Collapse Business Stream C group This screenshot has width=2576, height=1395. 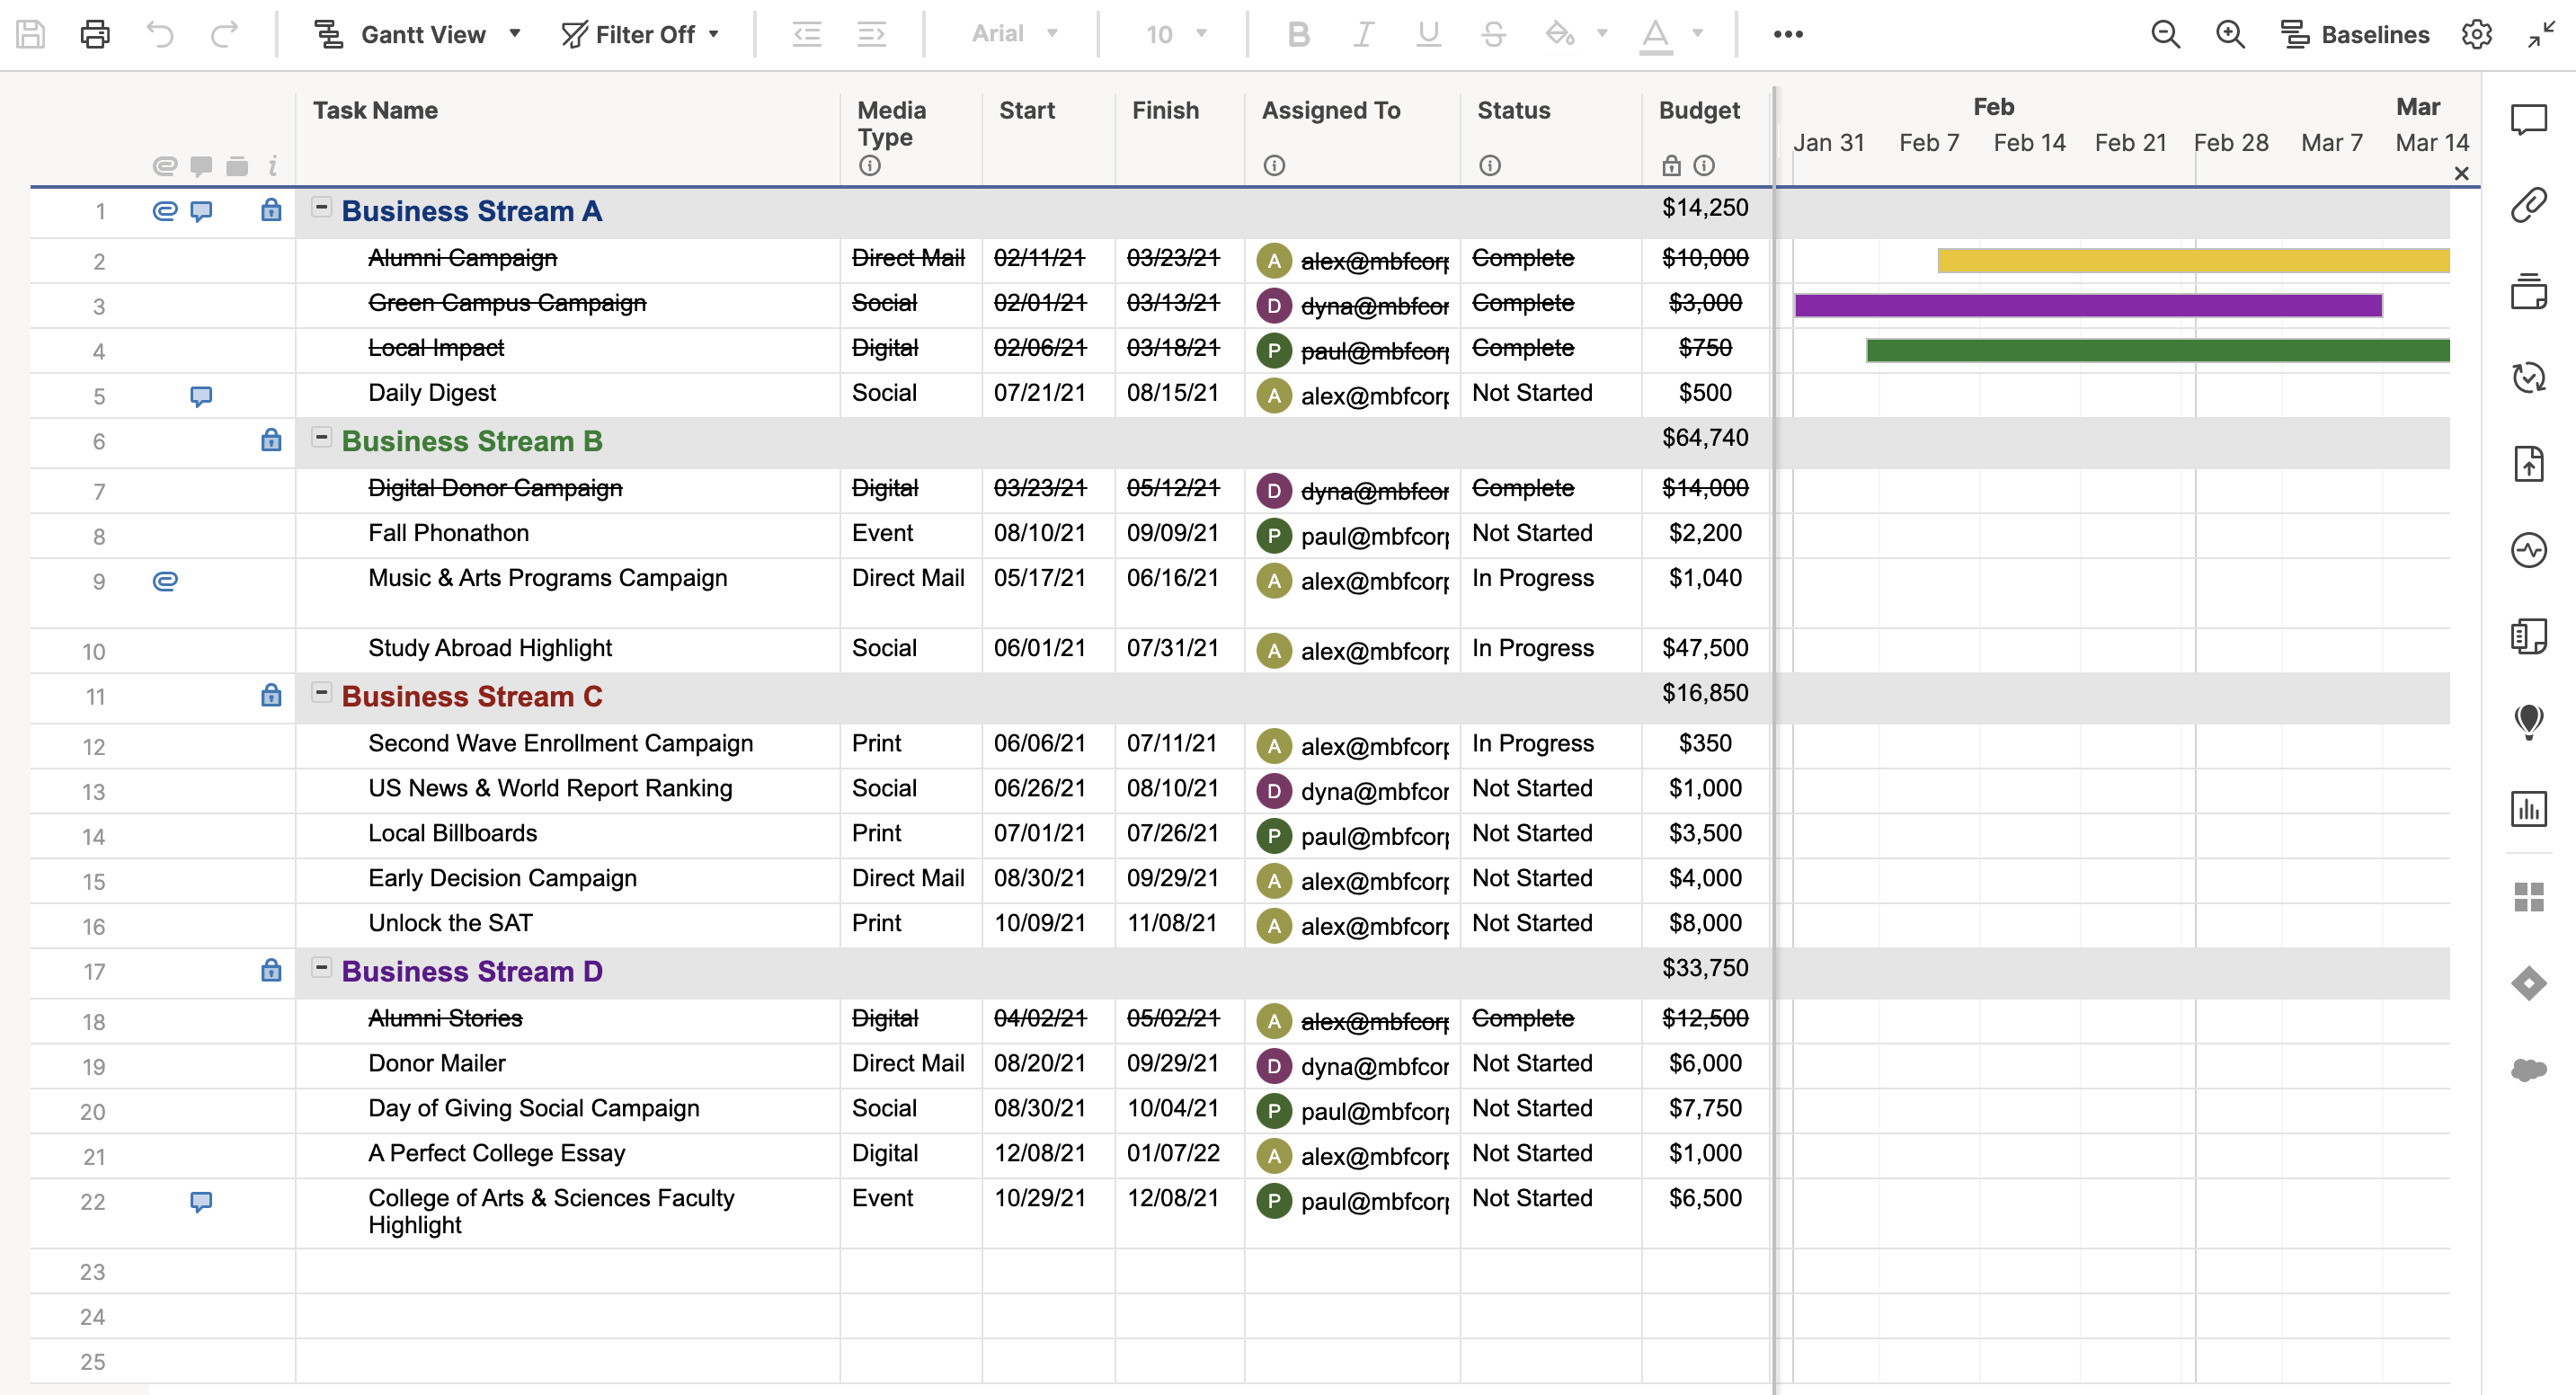321,692
